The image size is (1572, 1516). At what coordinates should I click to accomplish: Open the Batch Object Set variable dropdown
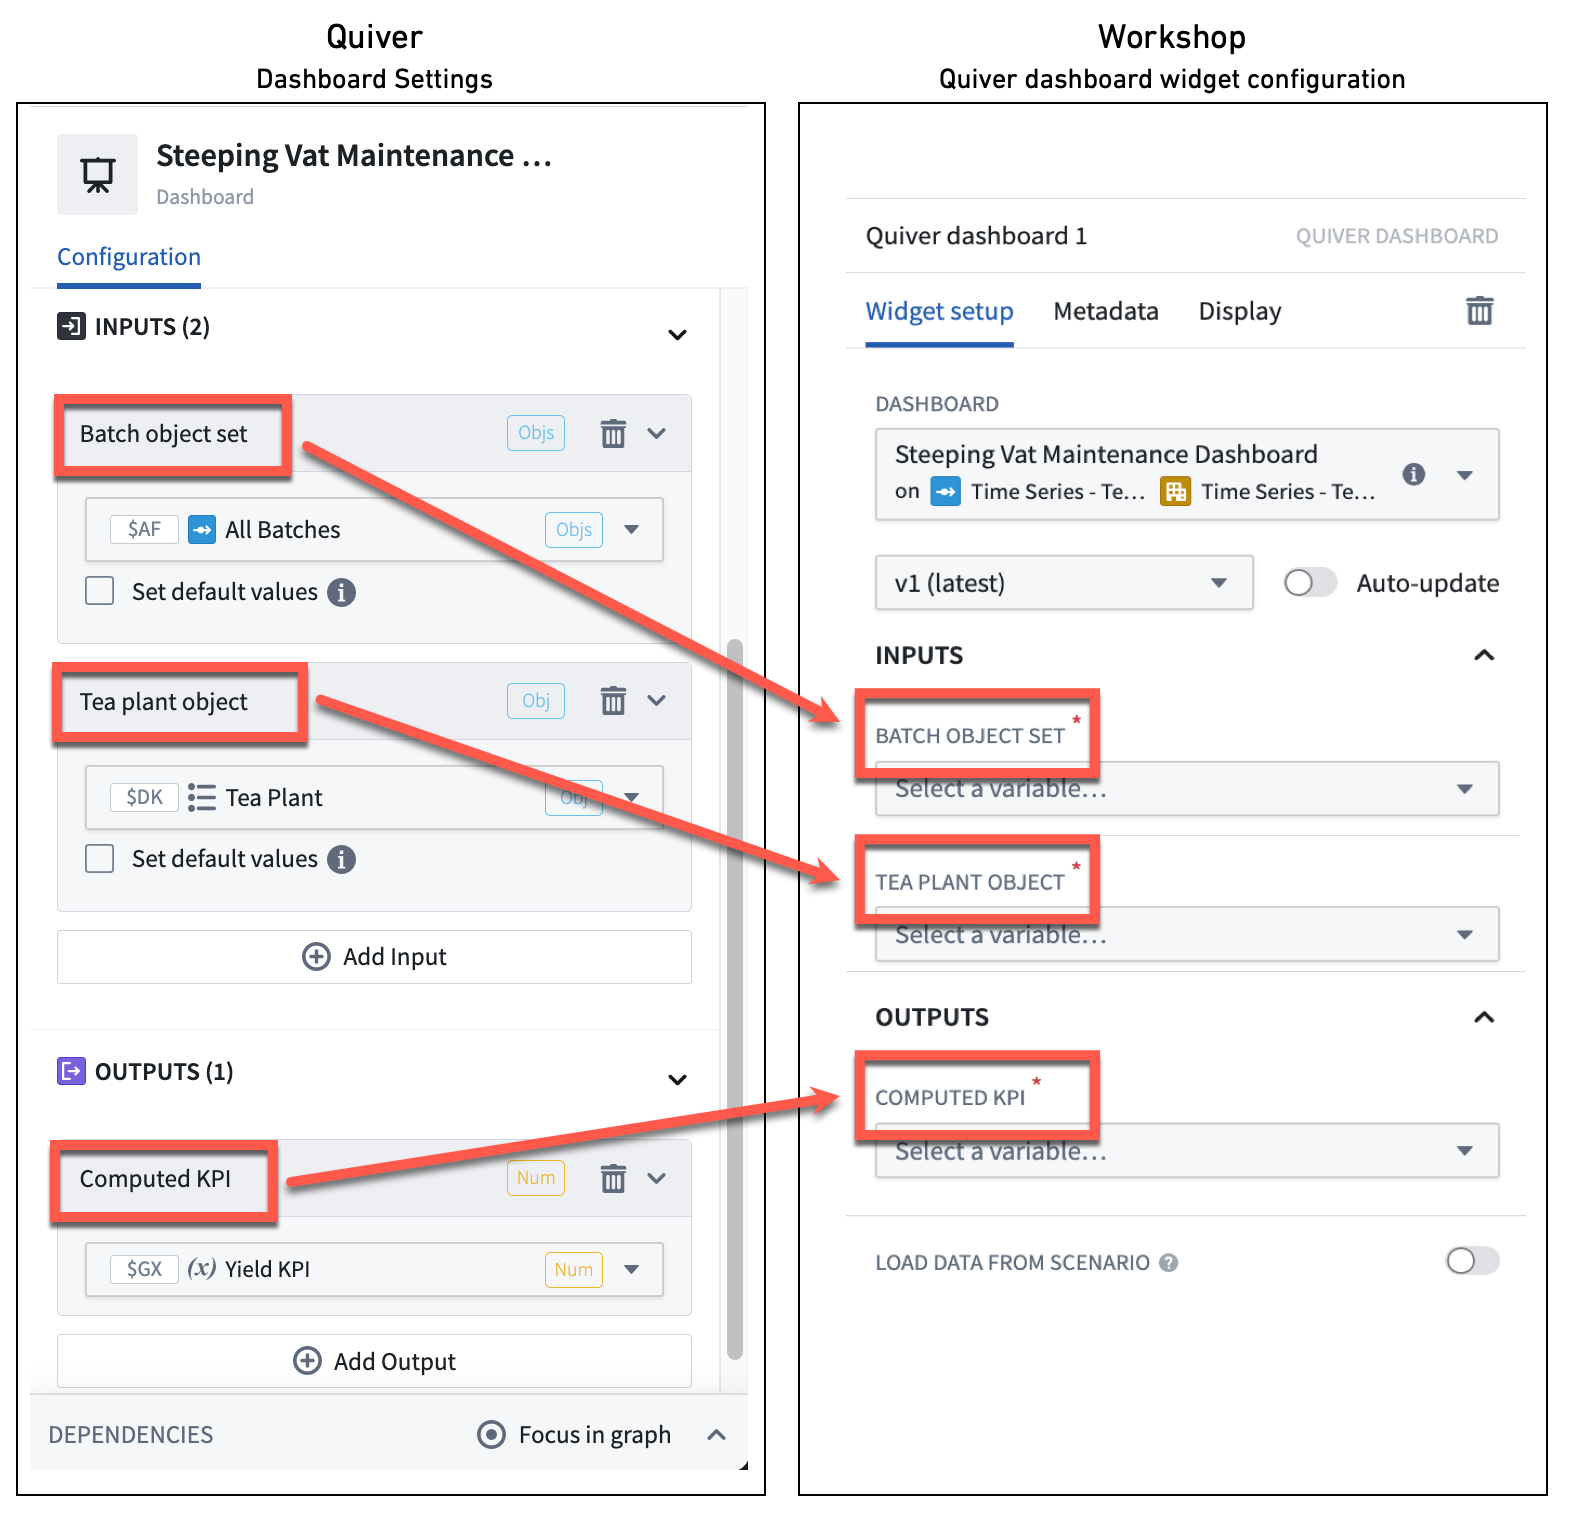(1187, 788)
